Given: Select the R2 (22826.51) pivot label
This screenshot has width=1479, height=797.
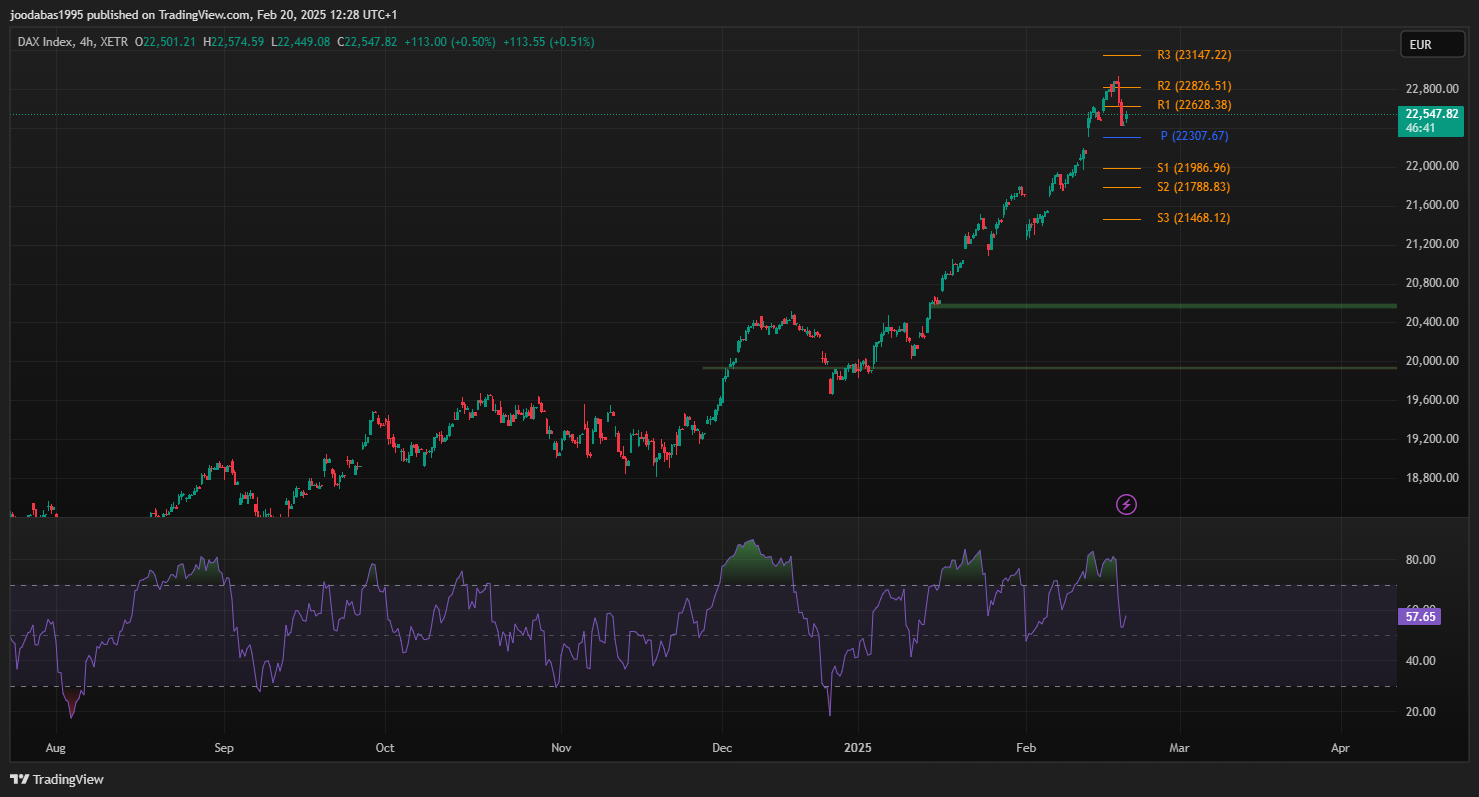Looking at the screenshot, I should pyautogui.click(x=1194, y=86).
